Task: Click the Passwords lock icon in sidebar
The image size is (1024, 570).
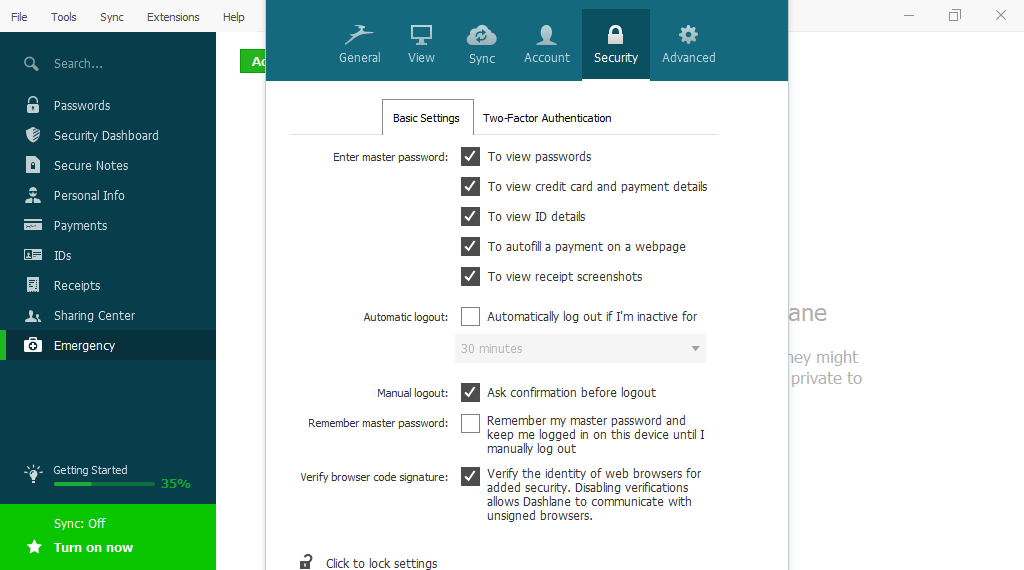Action: pyautogui.click(x=33, y=104)
